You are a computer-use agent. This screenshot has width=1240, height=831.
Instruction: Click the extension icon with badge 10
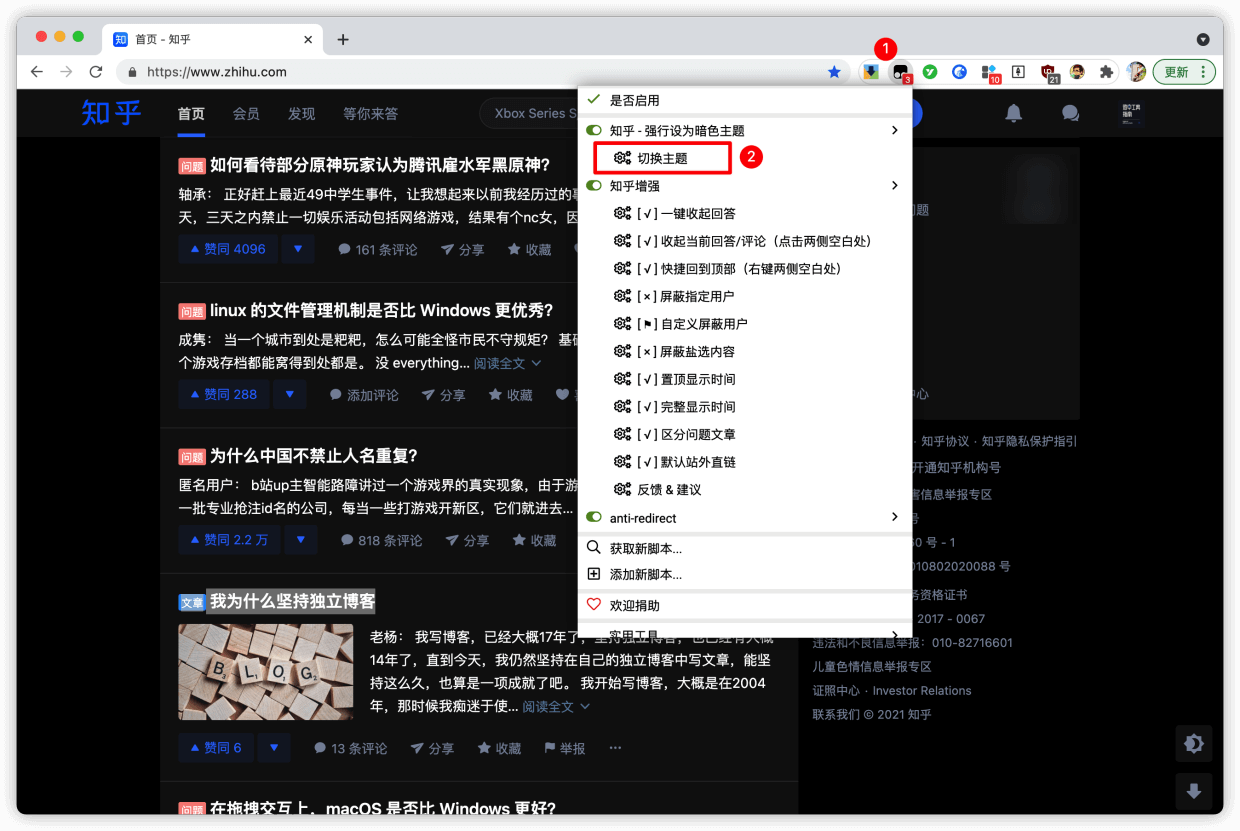[990, 72]
